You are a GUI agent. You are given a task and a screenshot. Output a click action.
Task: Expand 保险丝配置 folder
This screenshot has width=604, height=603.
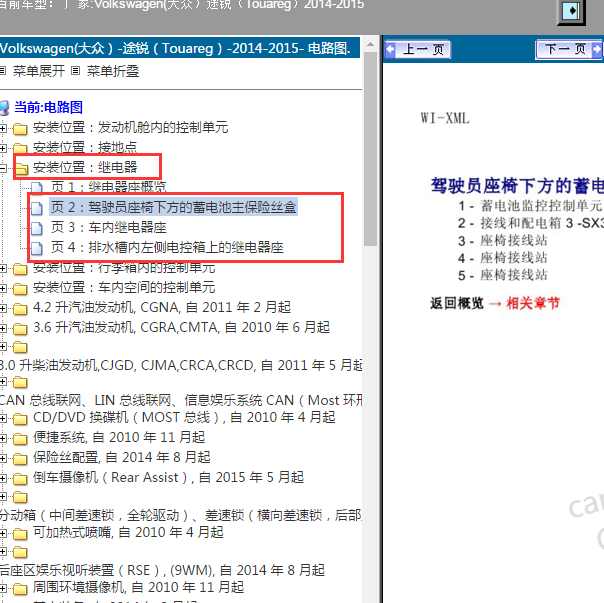[3, 459]
